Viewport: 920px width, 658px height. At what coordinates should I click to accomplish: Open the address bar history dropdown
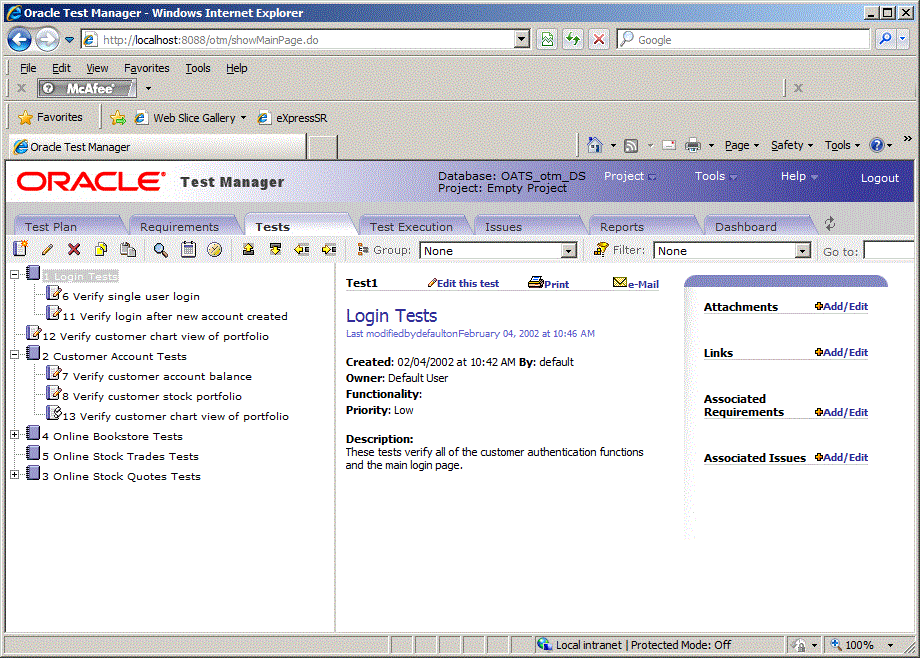coord(522,39)
